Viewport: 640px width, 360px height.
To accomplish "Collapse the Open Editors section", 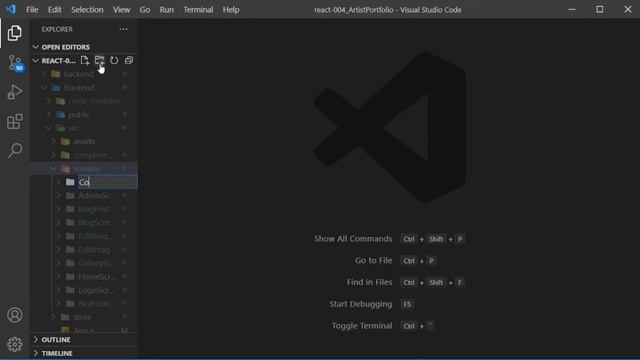I will pos(84,47).
